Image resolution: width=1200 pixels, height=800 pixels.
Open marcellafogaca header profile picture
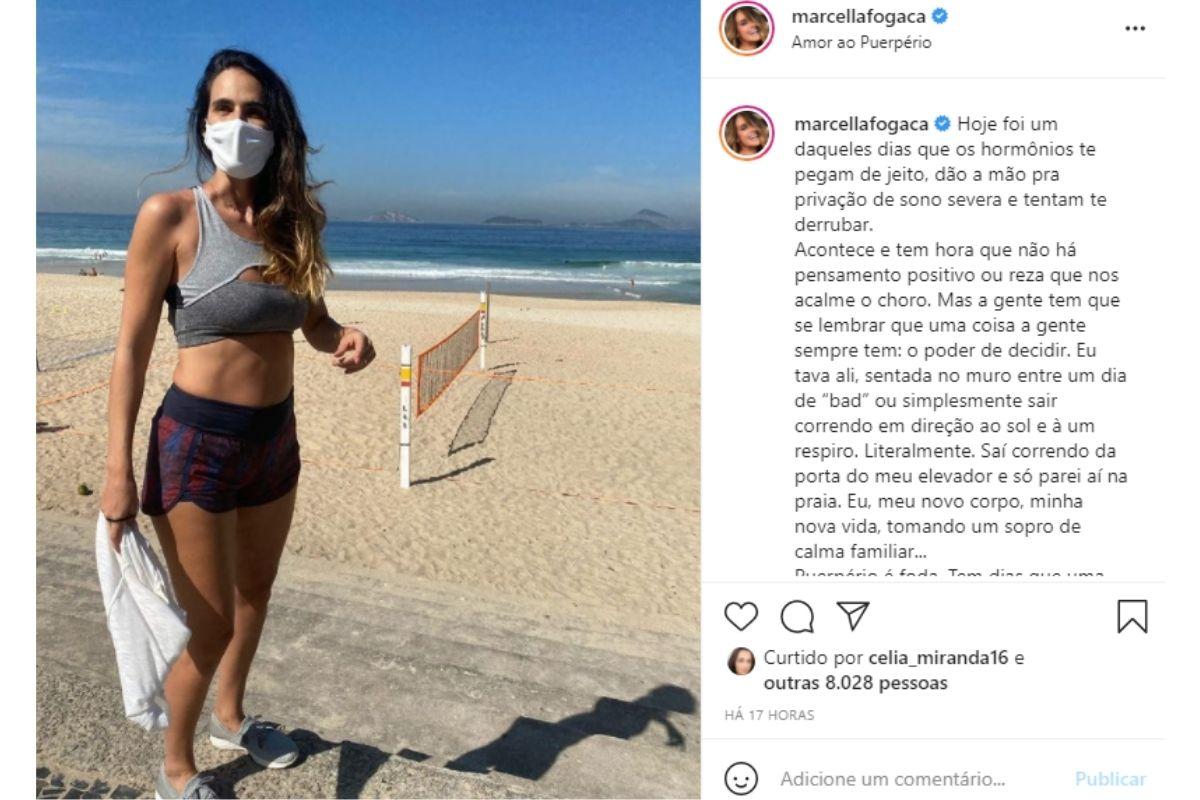pos(746,28)
